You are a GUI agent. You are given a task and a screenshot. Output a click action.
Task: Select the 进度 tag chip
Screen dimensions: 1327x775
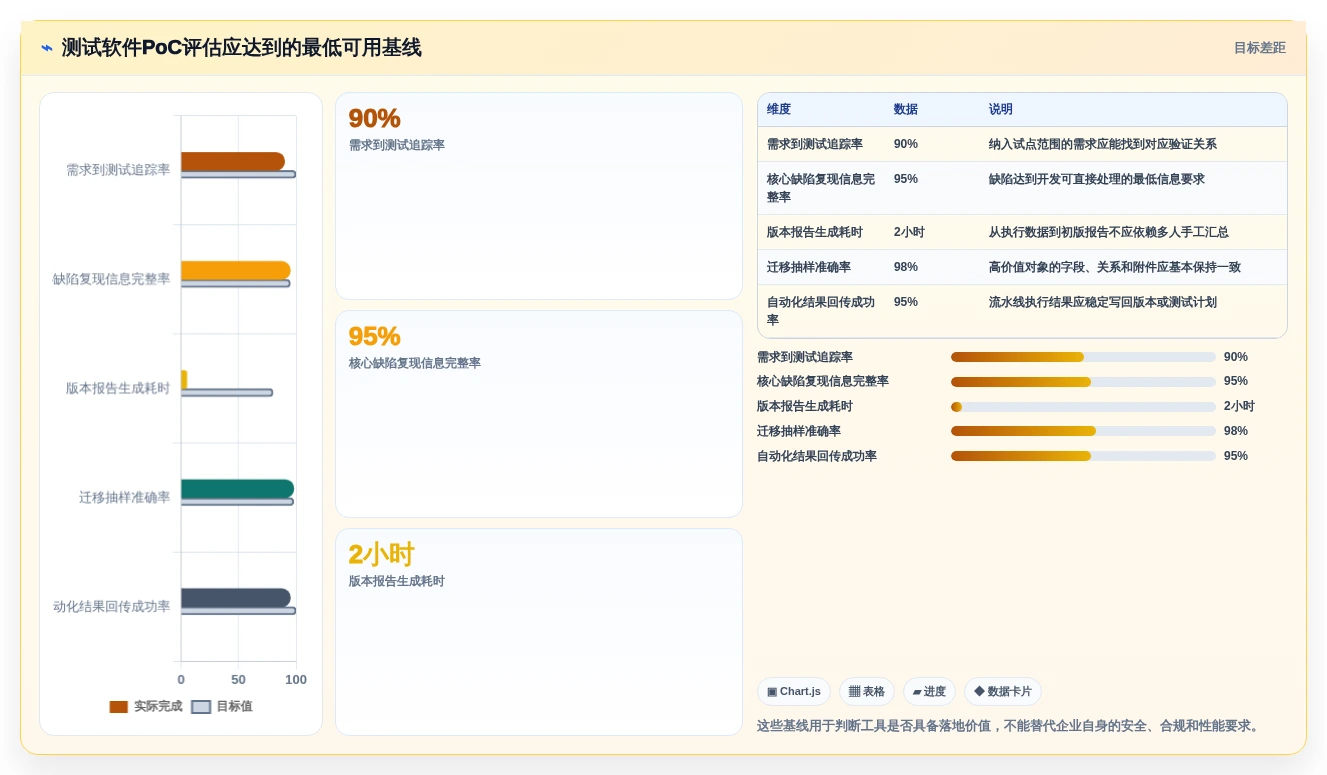(x=929, y=691)
